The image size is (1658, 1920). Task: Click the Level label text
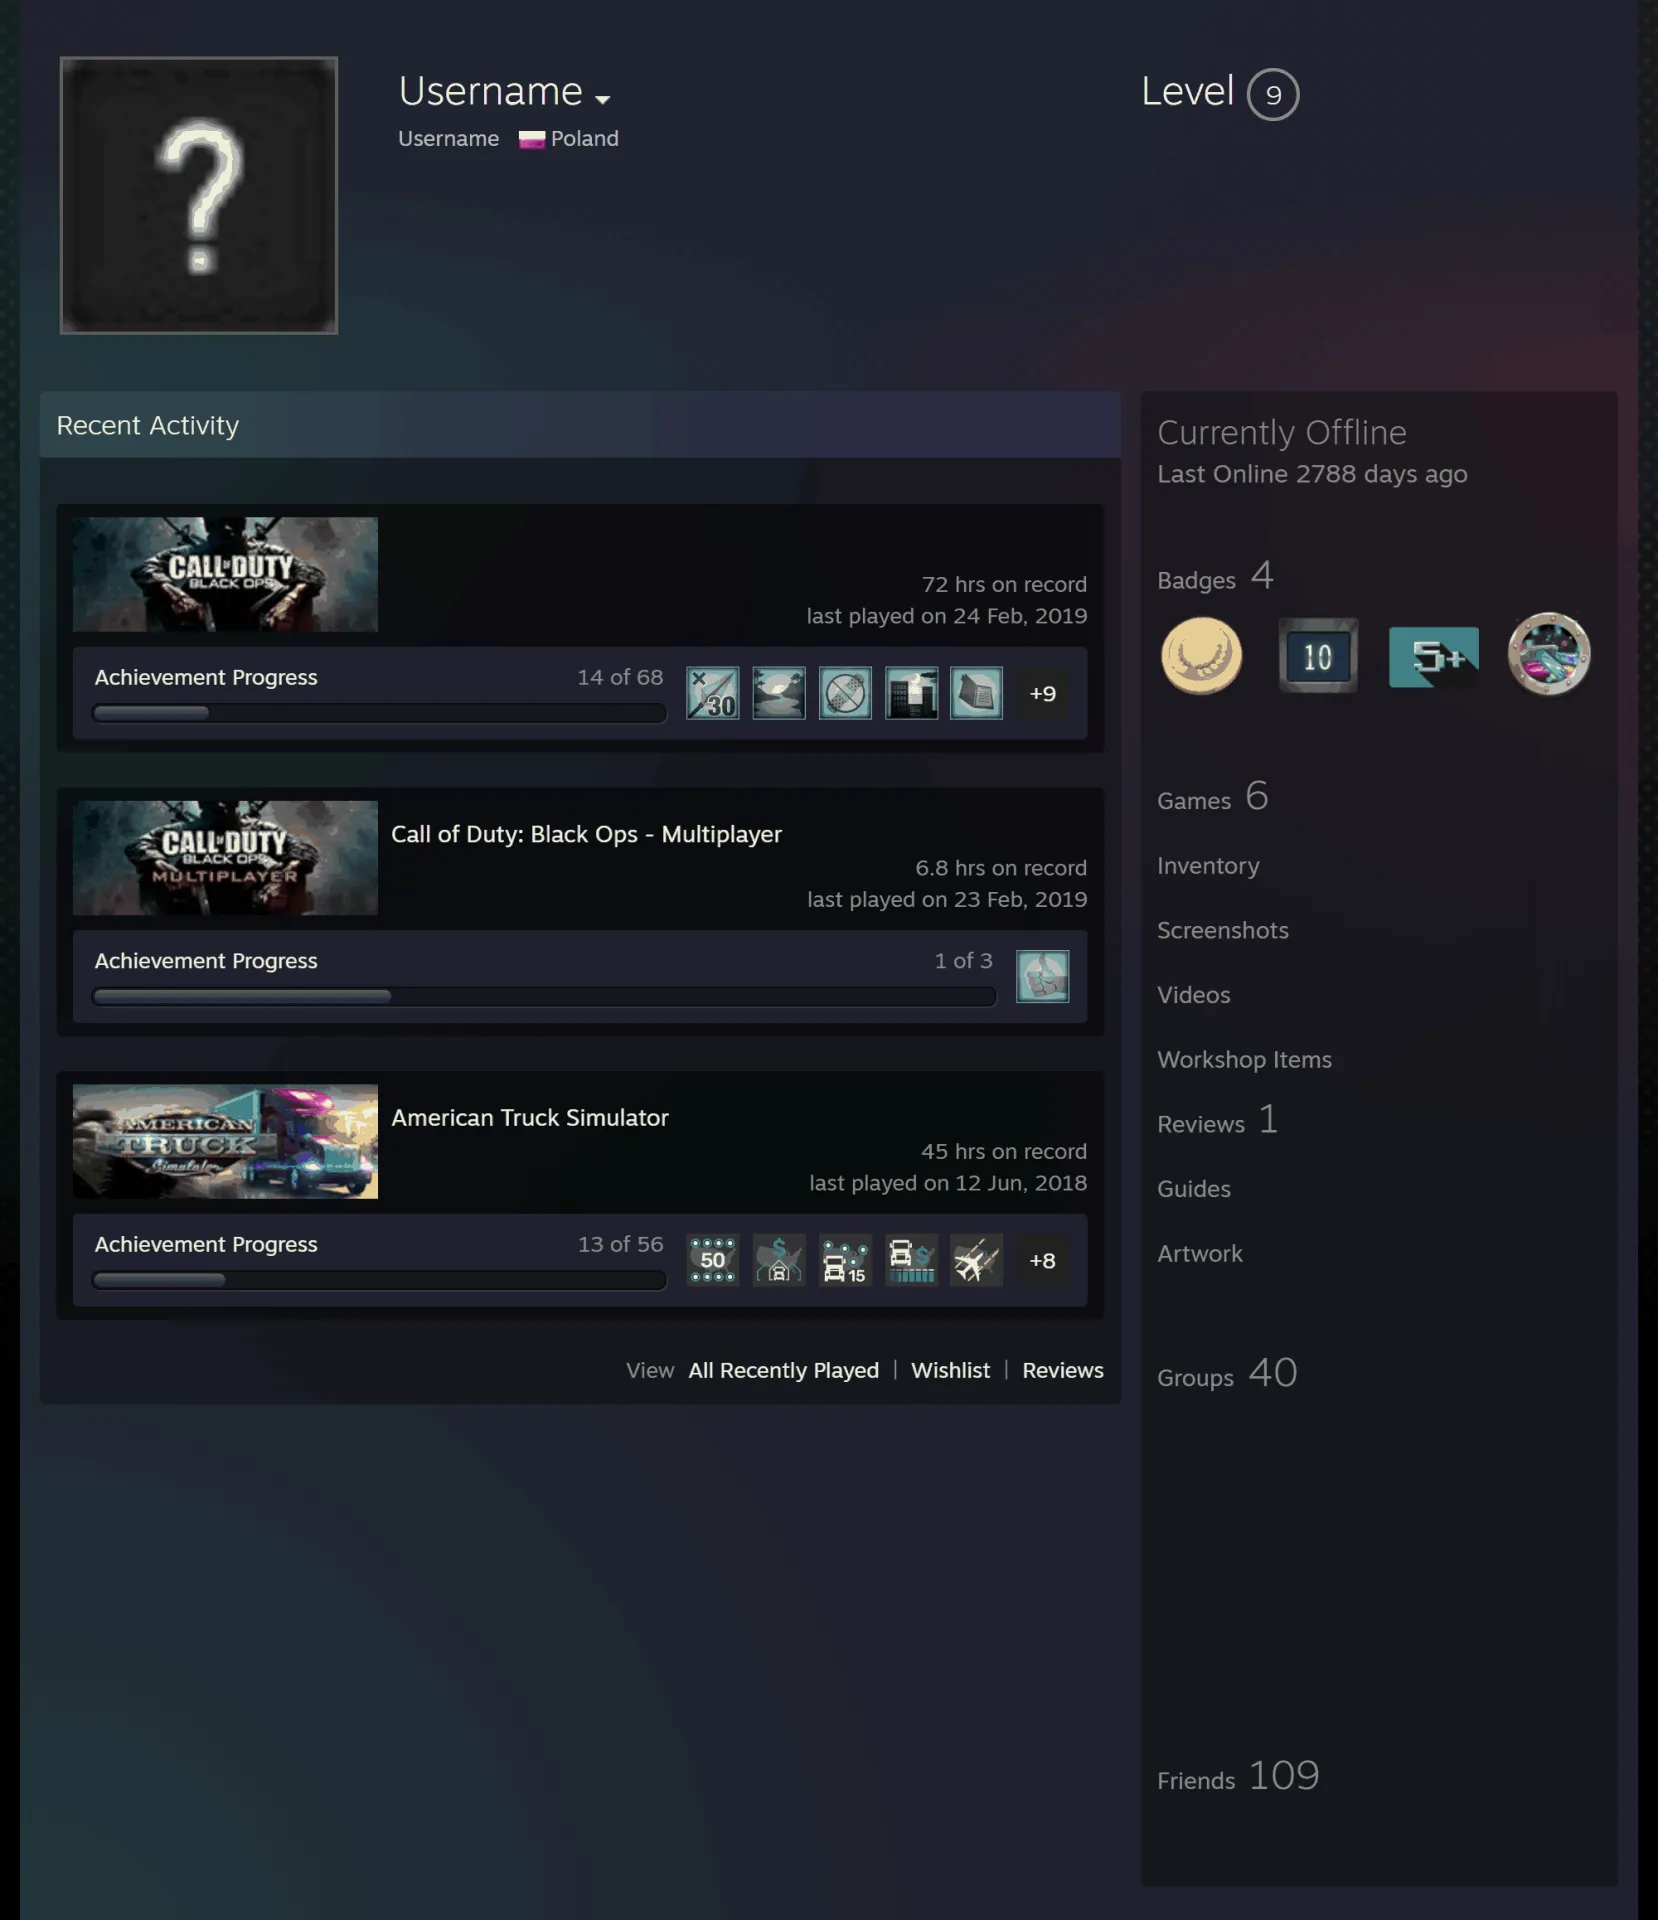pos(1187,91)
